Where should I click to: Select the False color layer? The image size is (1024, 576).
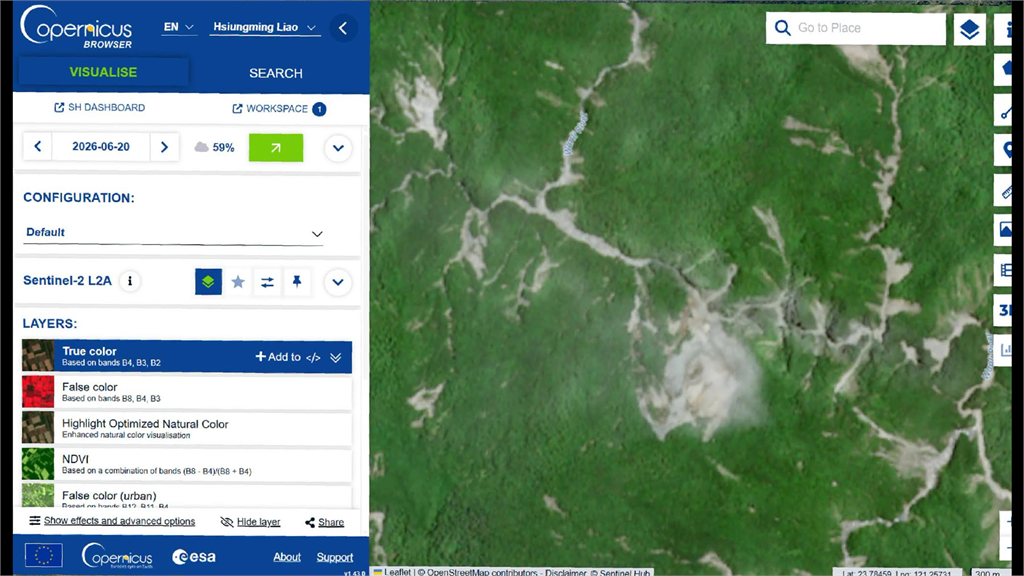(187, 392)
